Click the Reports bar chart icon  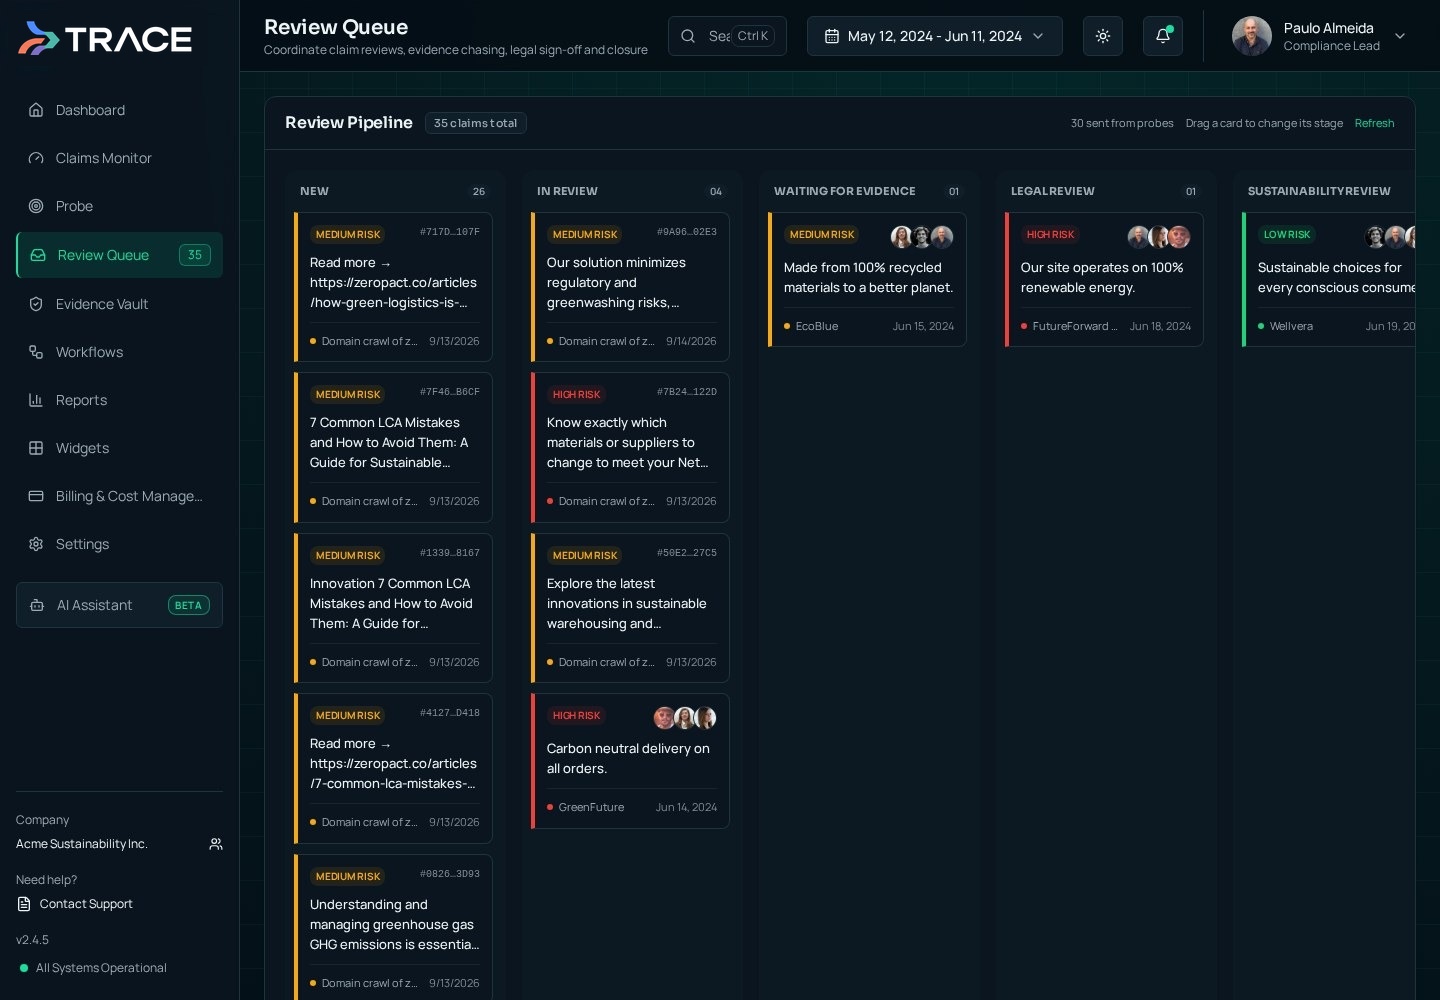[x=36, y=400]
